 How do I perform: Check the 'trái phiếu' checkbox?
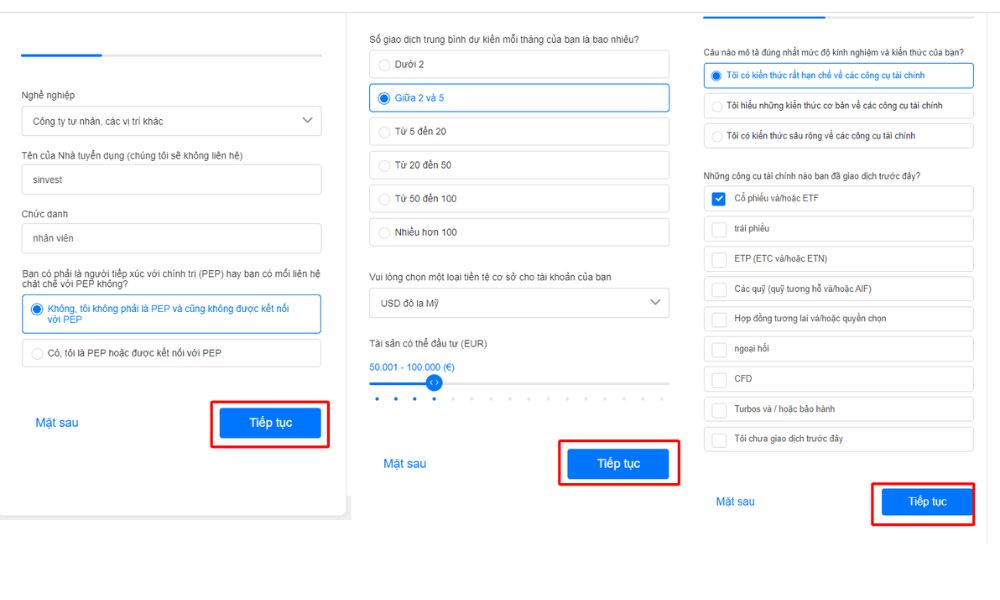pos(719,229)
